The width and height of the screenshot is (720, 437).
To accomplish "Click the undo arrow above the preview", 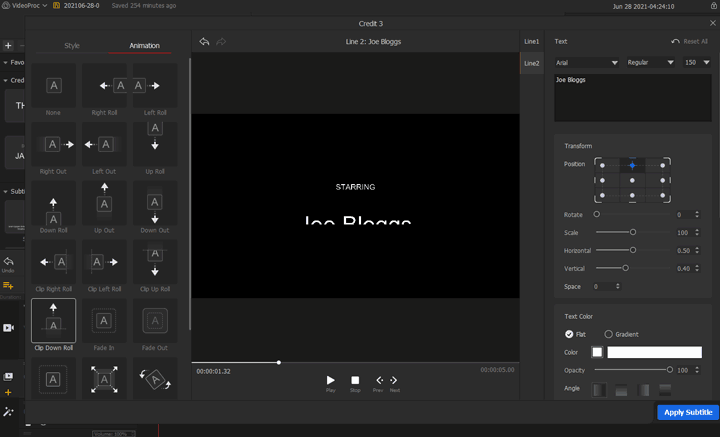I will tap(204, 42).
